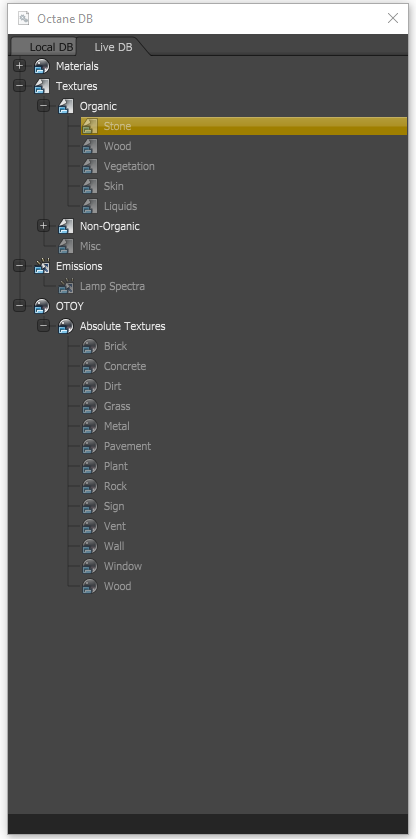The height and width of the screenshot is (839, 416).
Task: Click the icon beside Vegetation
Action: (x=89, y=166)
